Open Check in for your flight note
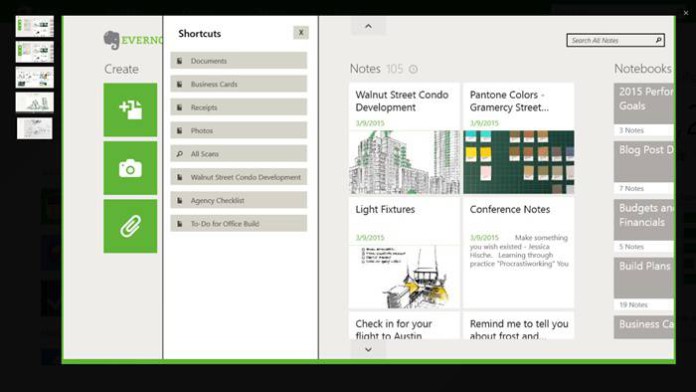 coord(404,325)
